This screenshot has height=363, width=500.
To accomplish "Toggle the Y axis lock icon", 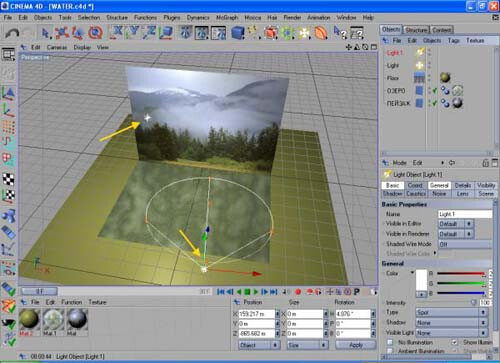I will coord(133,32).
